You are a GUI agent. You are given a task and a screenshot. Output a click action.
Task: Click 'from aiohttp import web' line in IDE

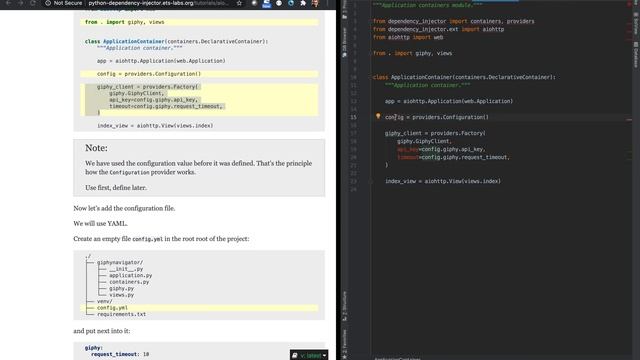pos(408,37)
